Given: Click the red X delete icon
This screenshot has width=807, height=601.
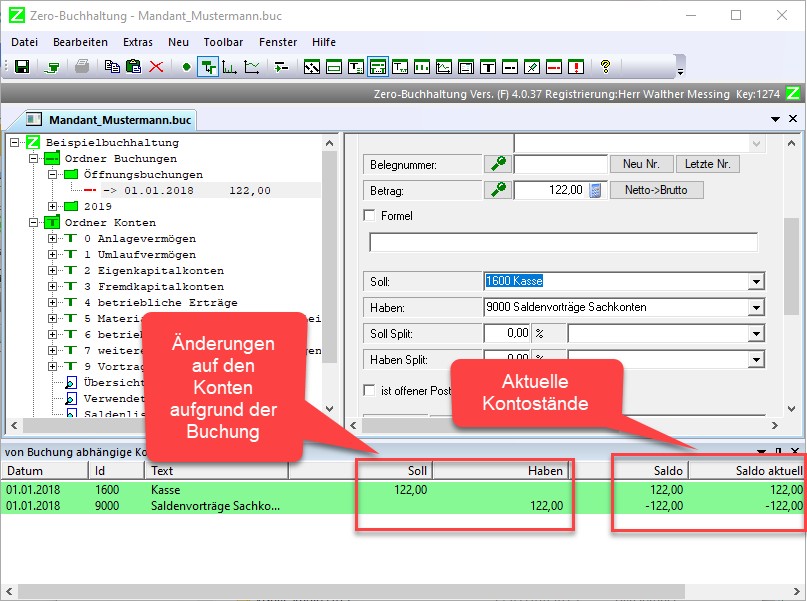Looking at the screenshot, I should pos(156,67).
